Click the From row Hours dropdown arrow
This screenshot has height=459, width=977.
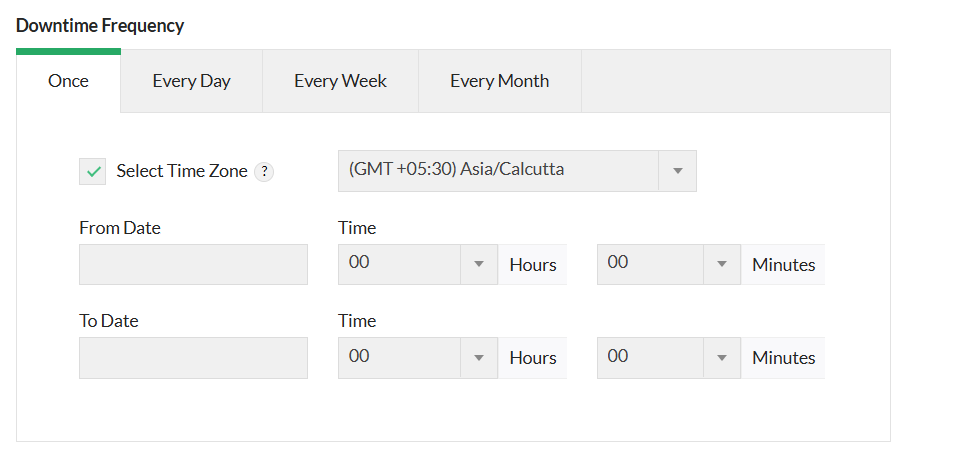(x=478, y=265)
